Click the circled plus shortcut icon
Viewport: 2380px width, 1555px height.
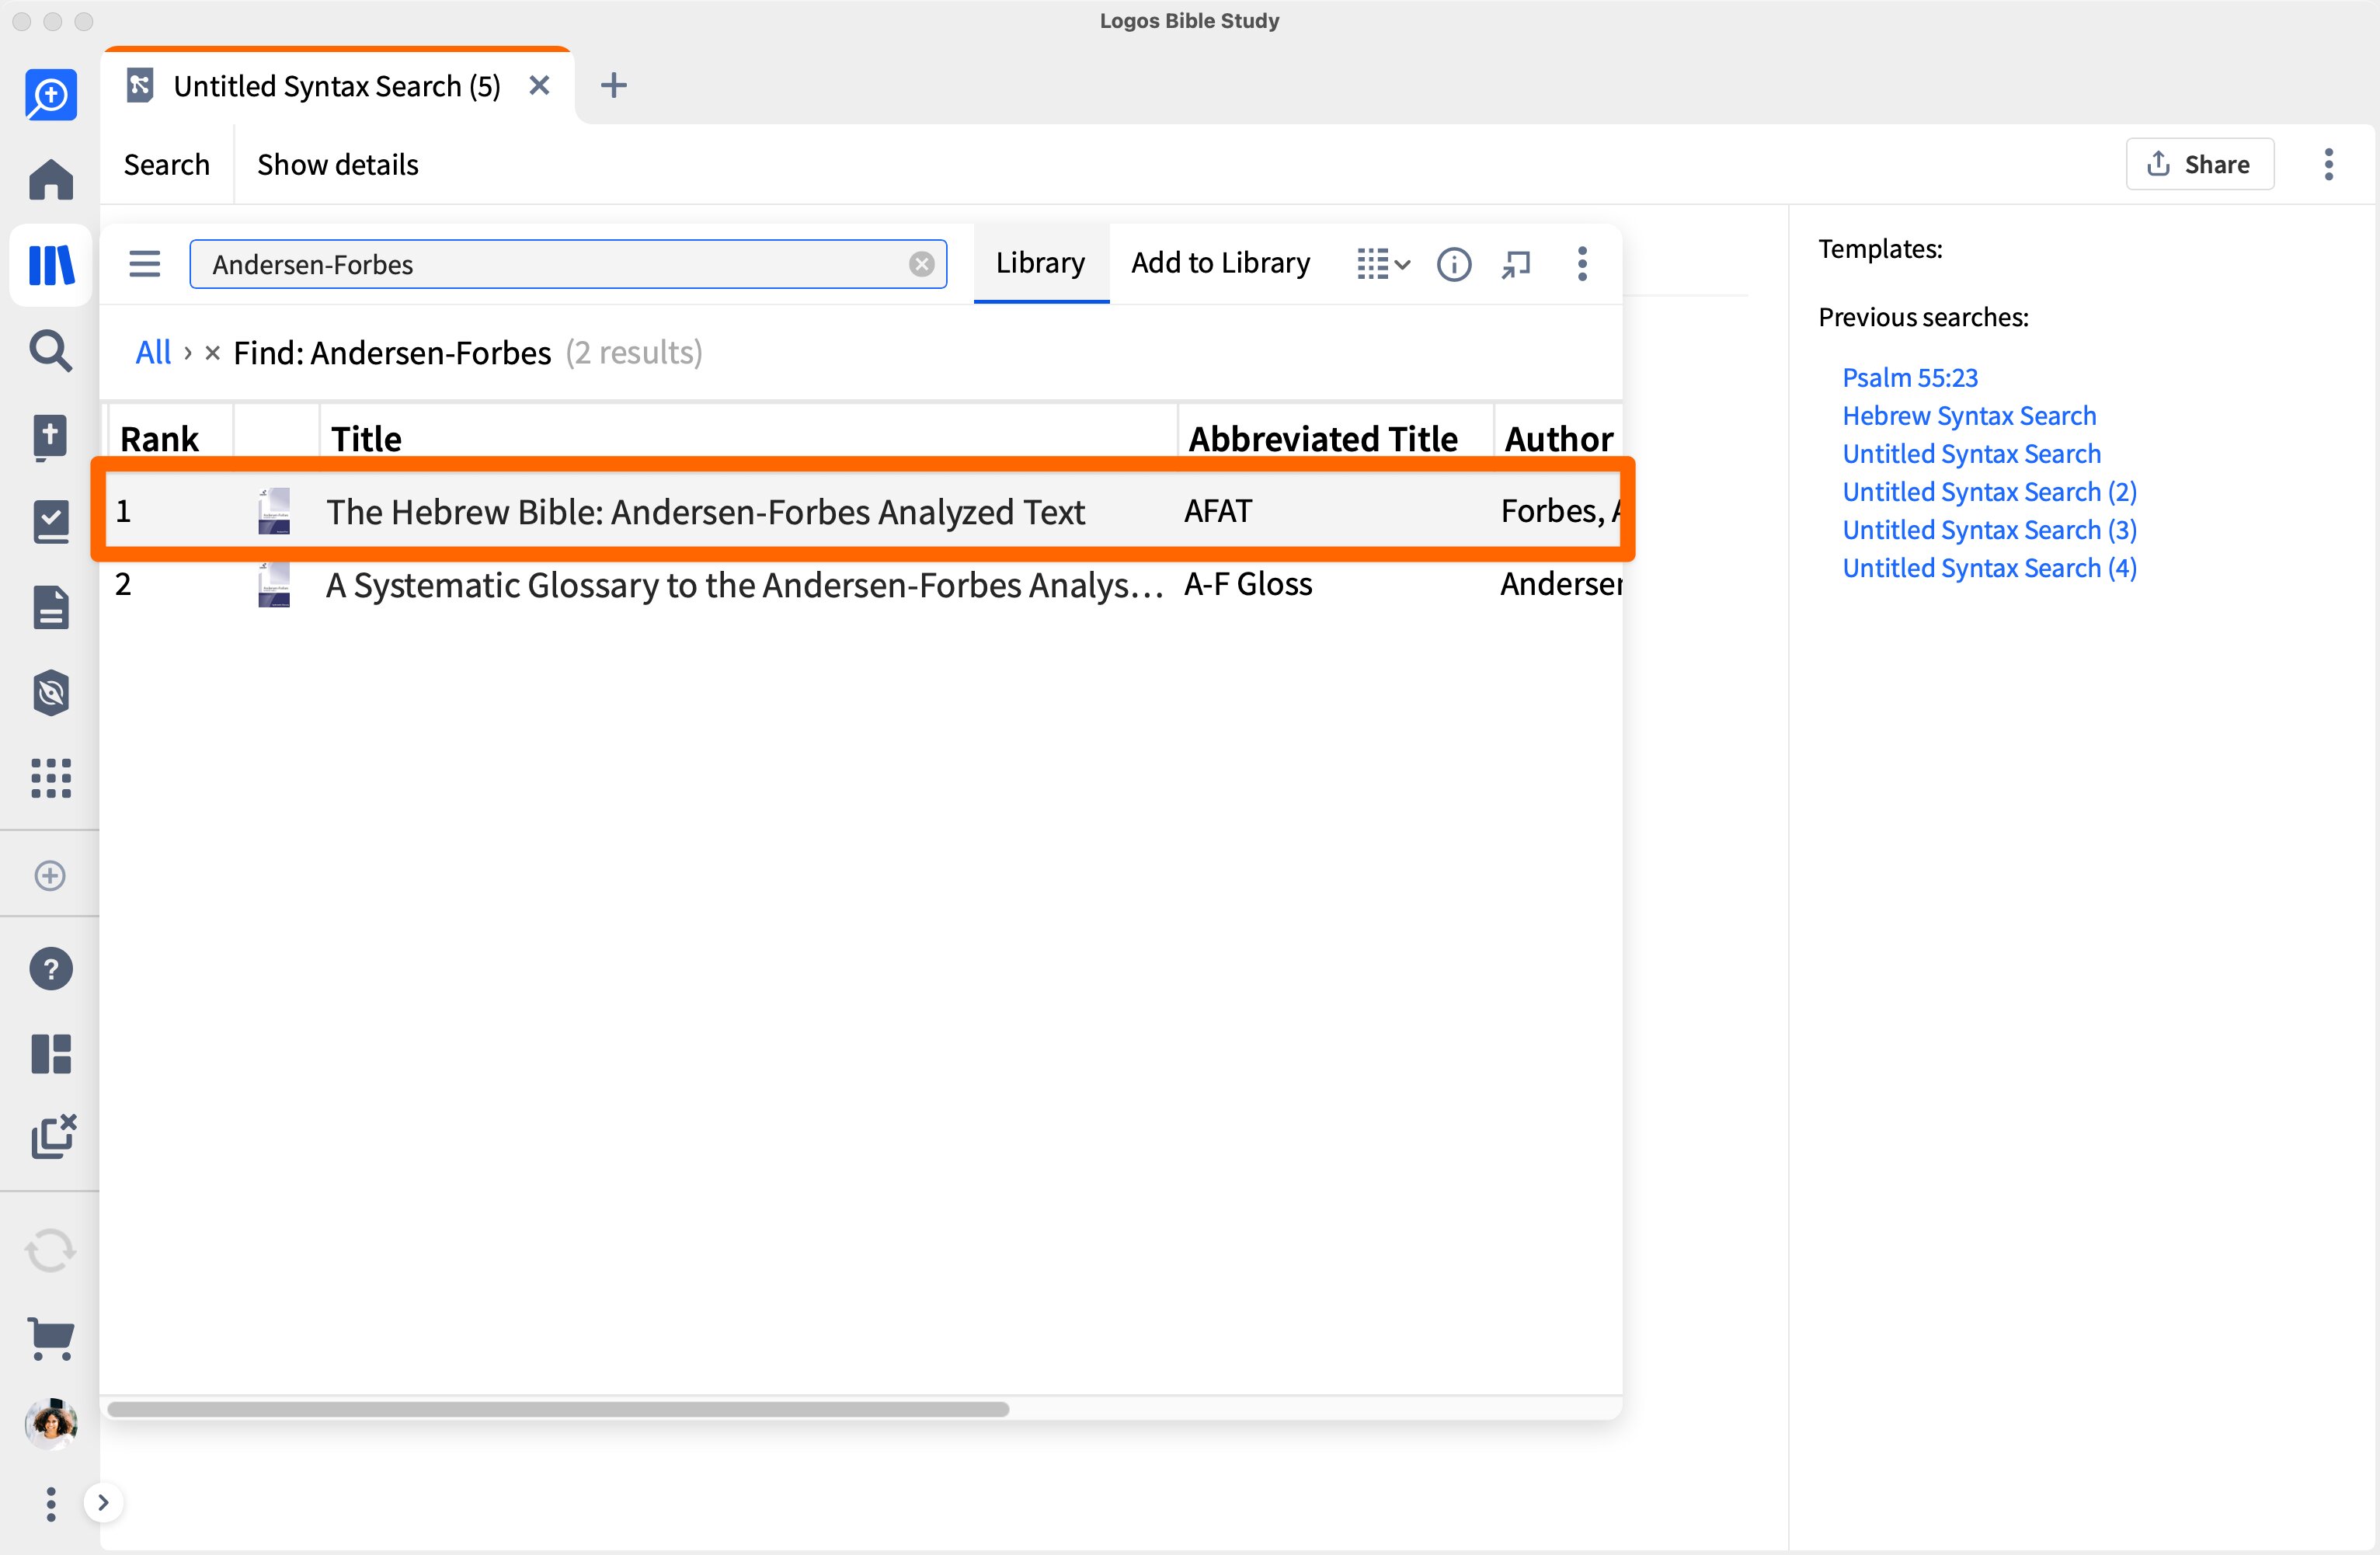[x=50, y=876]
